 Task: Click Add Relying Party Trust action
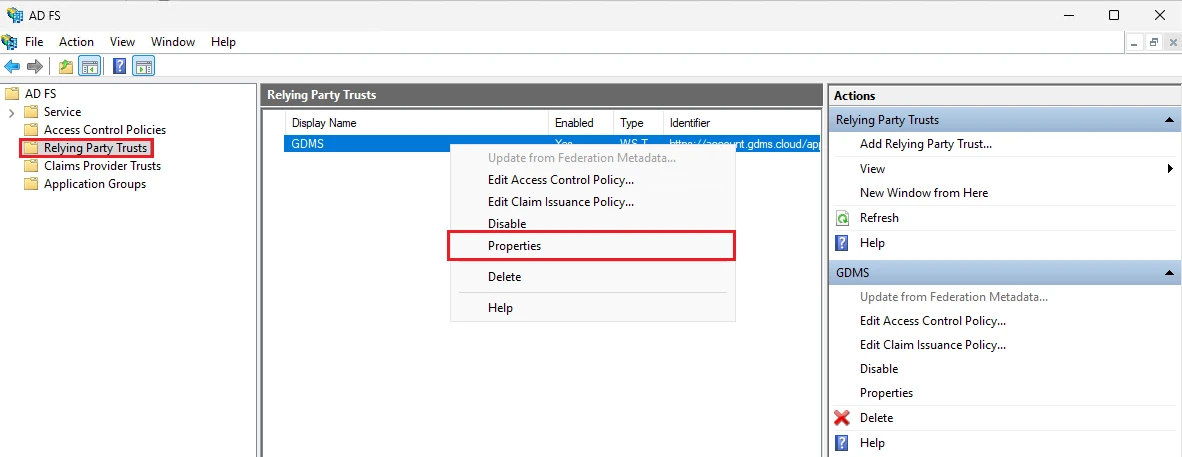click(926, 144)
